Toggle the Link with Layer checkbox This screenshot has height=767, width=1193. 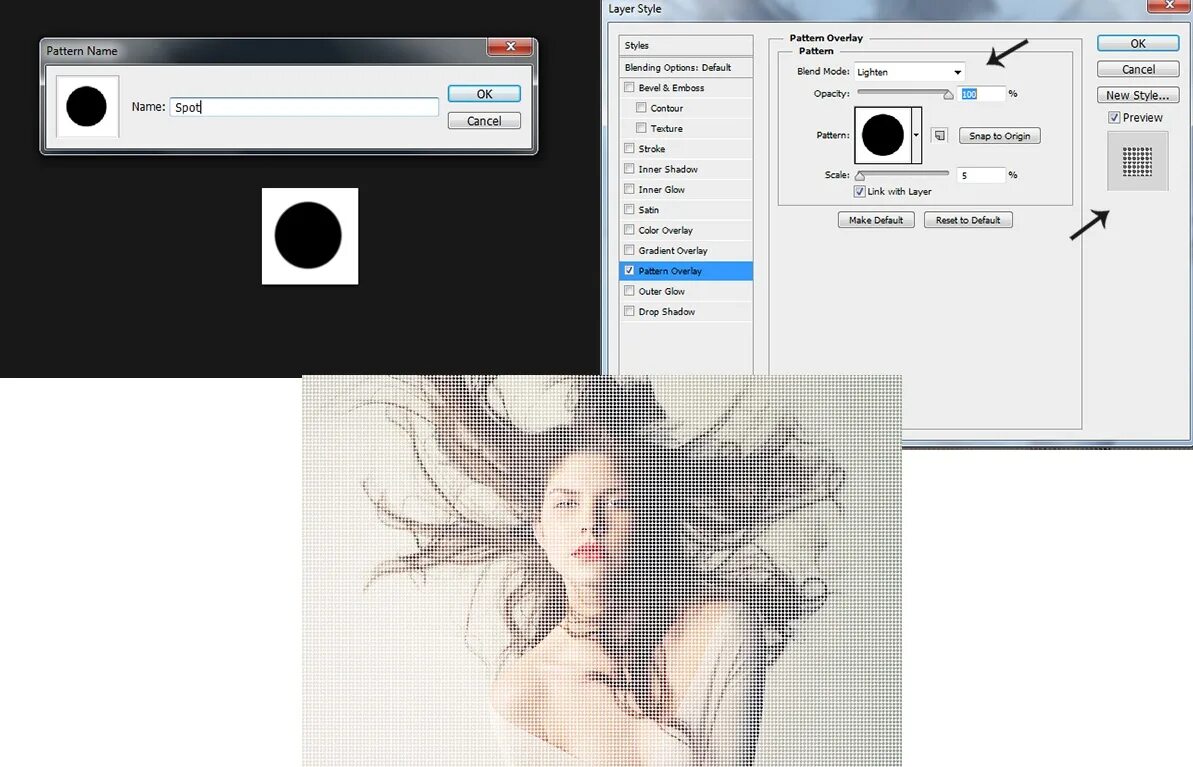(x=859, y=192)
